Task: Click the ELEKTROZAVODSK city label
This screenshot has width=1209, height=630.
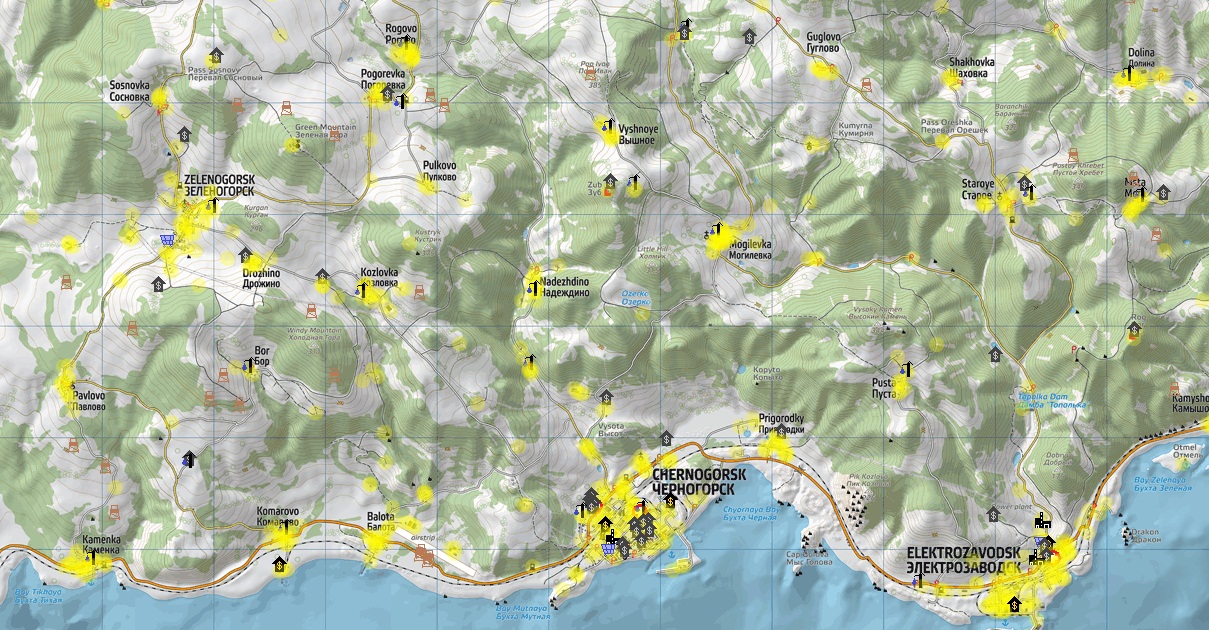Action: point(965,558)
